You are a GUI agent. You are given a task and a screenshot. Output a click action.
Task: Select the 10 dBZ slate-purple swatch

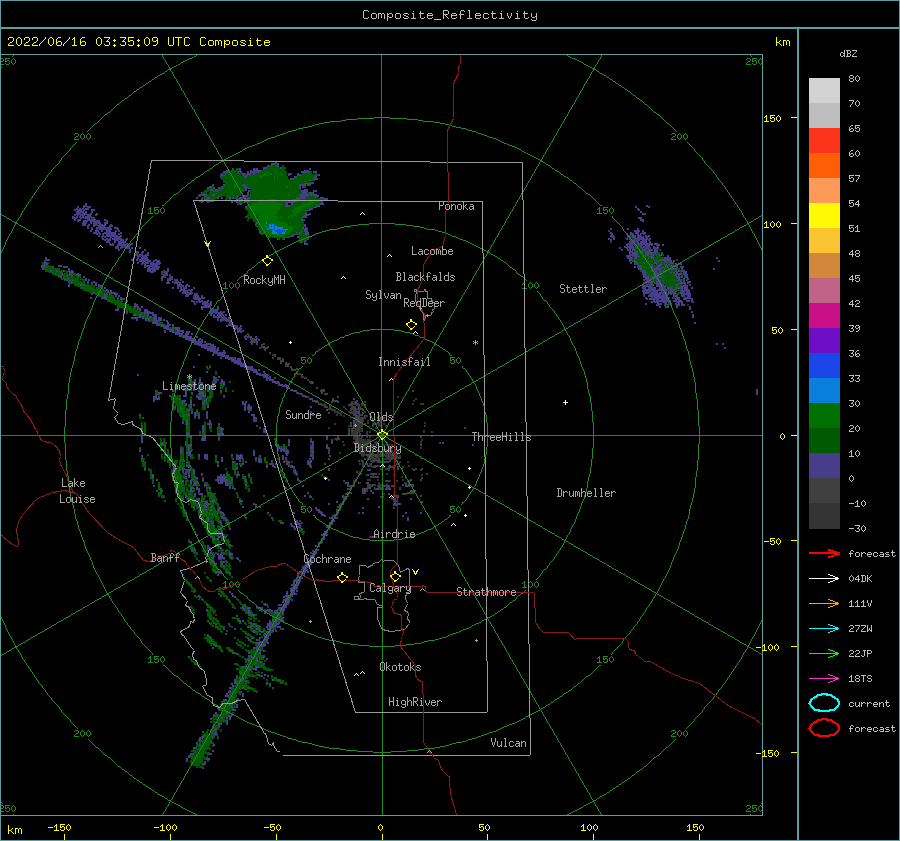point(824,466)
